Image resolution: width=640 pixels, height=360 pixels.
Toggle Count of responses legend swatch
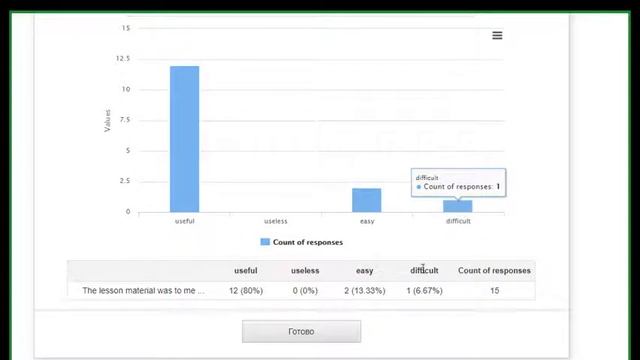265,242
